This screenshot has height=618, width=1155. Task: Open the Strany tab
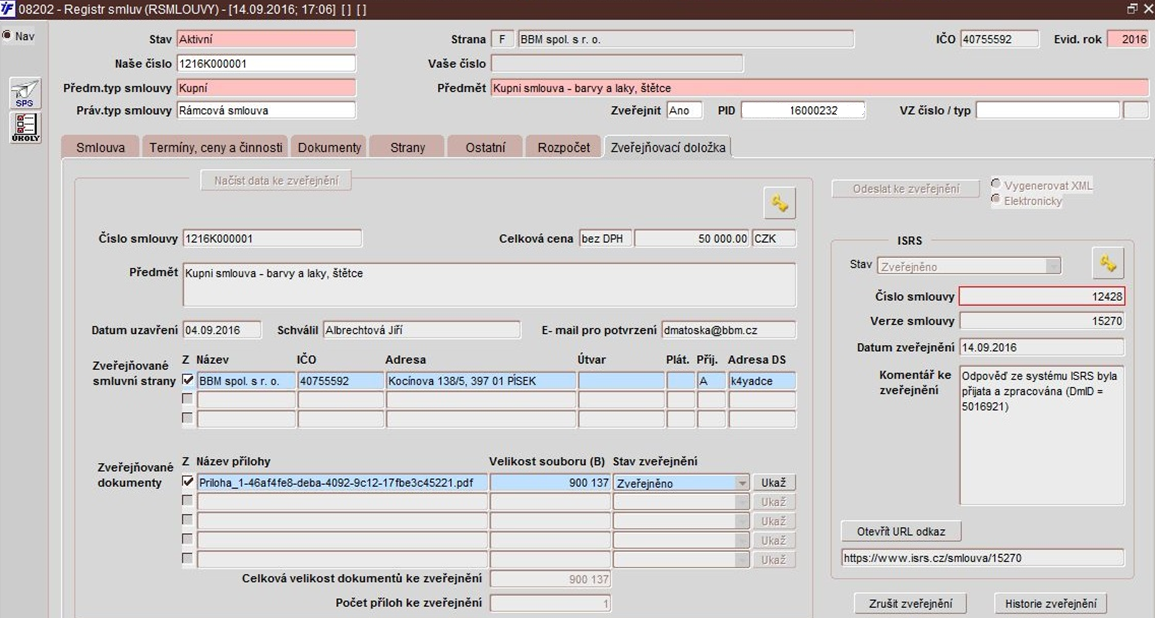407,147
